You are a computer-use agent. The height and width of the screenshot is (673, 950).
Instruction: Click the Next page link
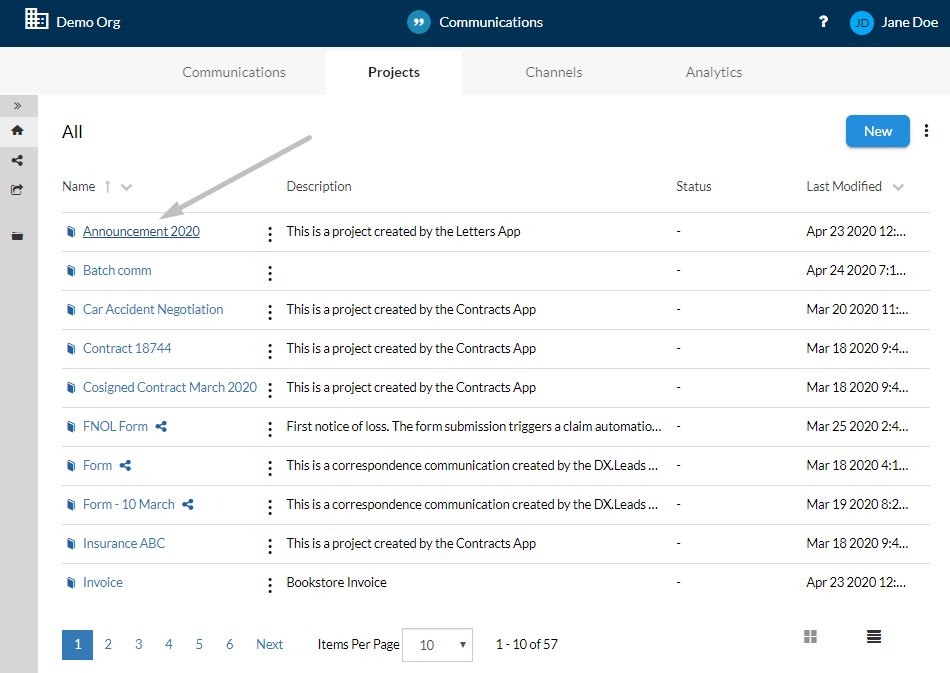pos(270,645)
